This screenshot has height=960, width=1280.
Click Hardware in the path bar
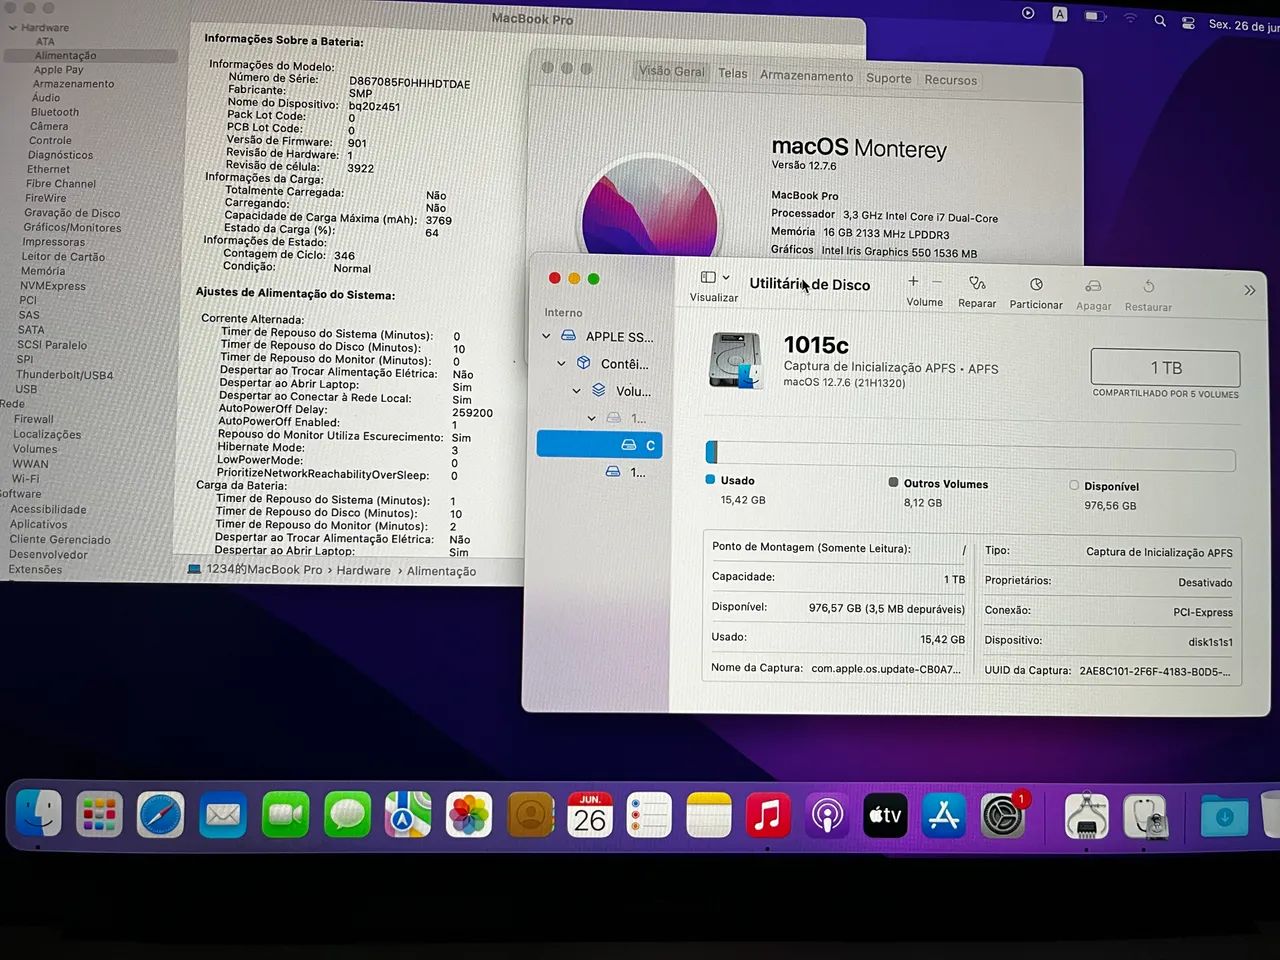coord(363,570)
